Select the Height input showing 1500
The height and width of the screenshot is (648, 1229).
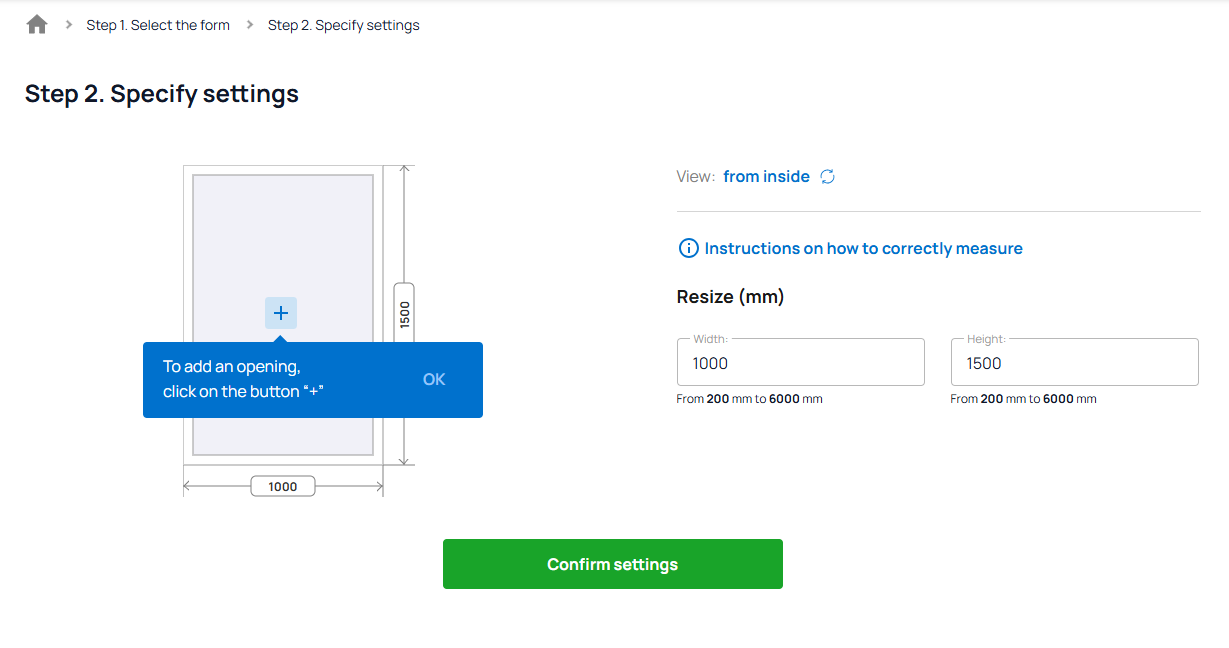1074,362
